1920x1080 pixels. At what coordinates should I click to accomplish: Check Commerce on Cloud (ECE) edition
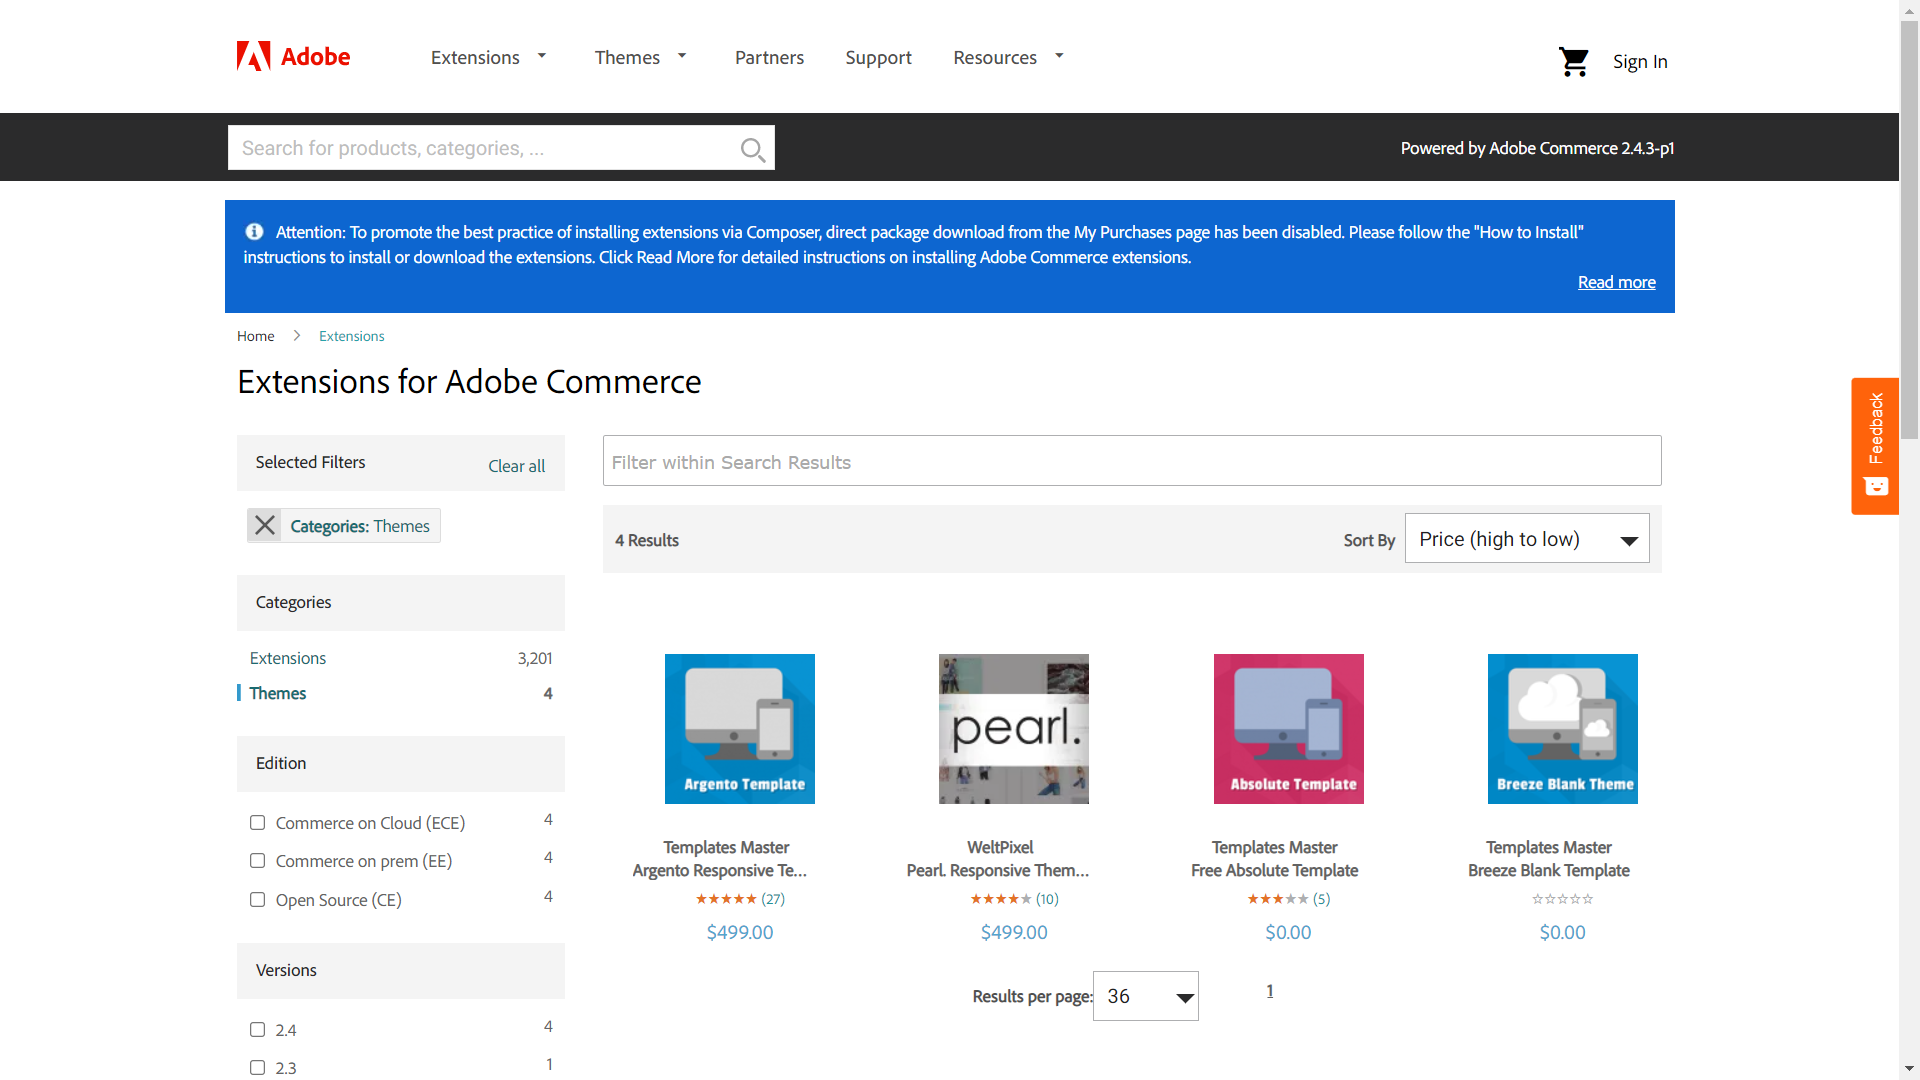257,823
